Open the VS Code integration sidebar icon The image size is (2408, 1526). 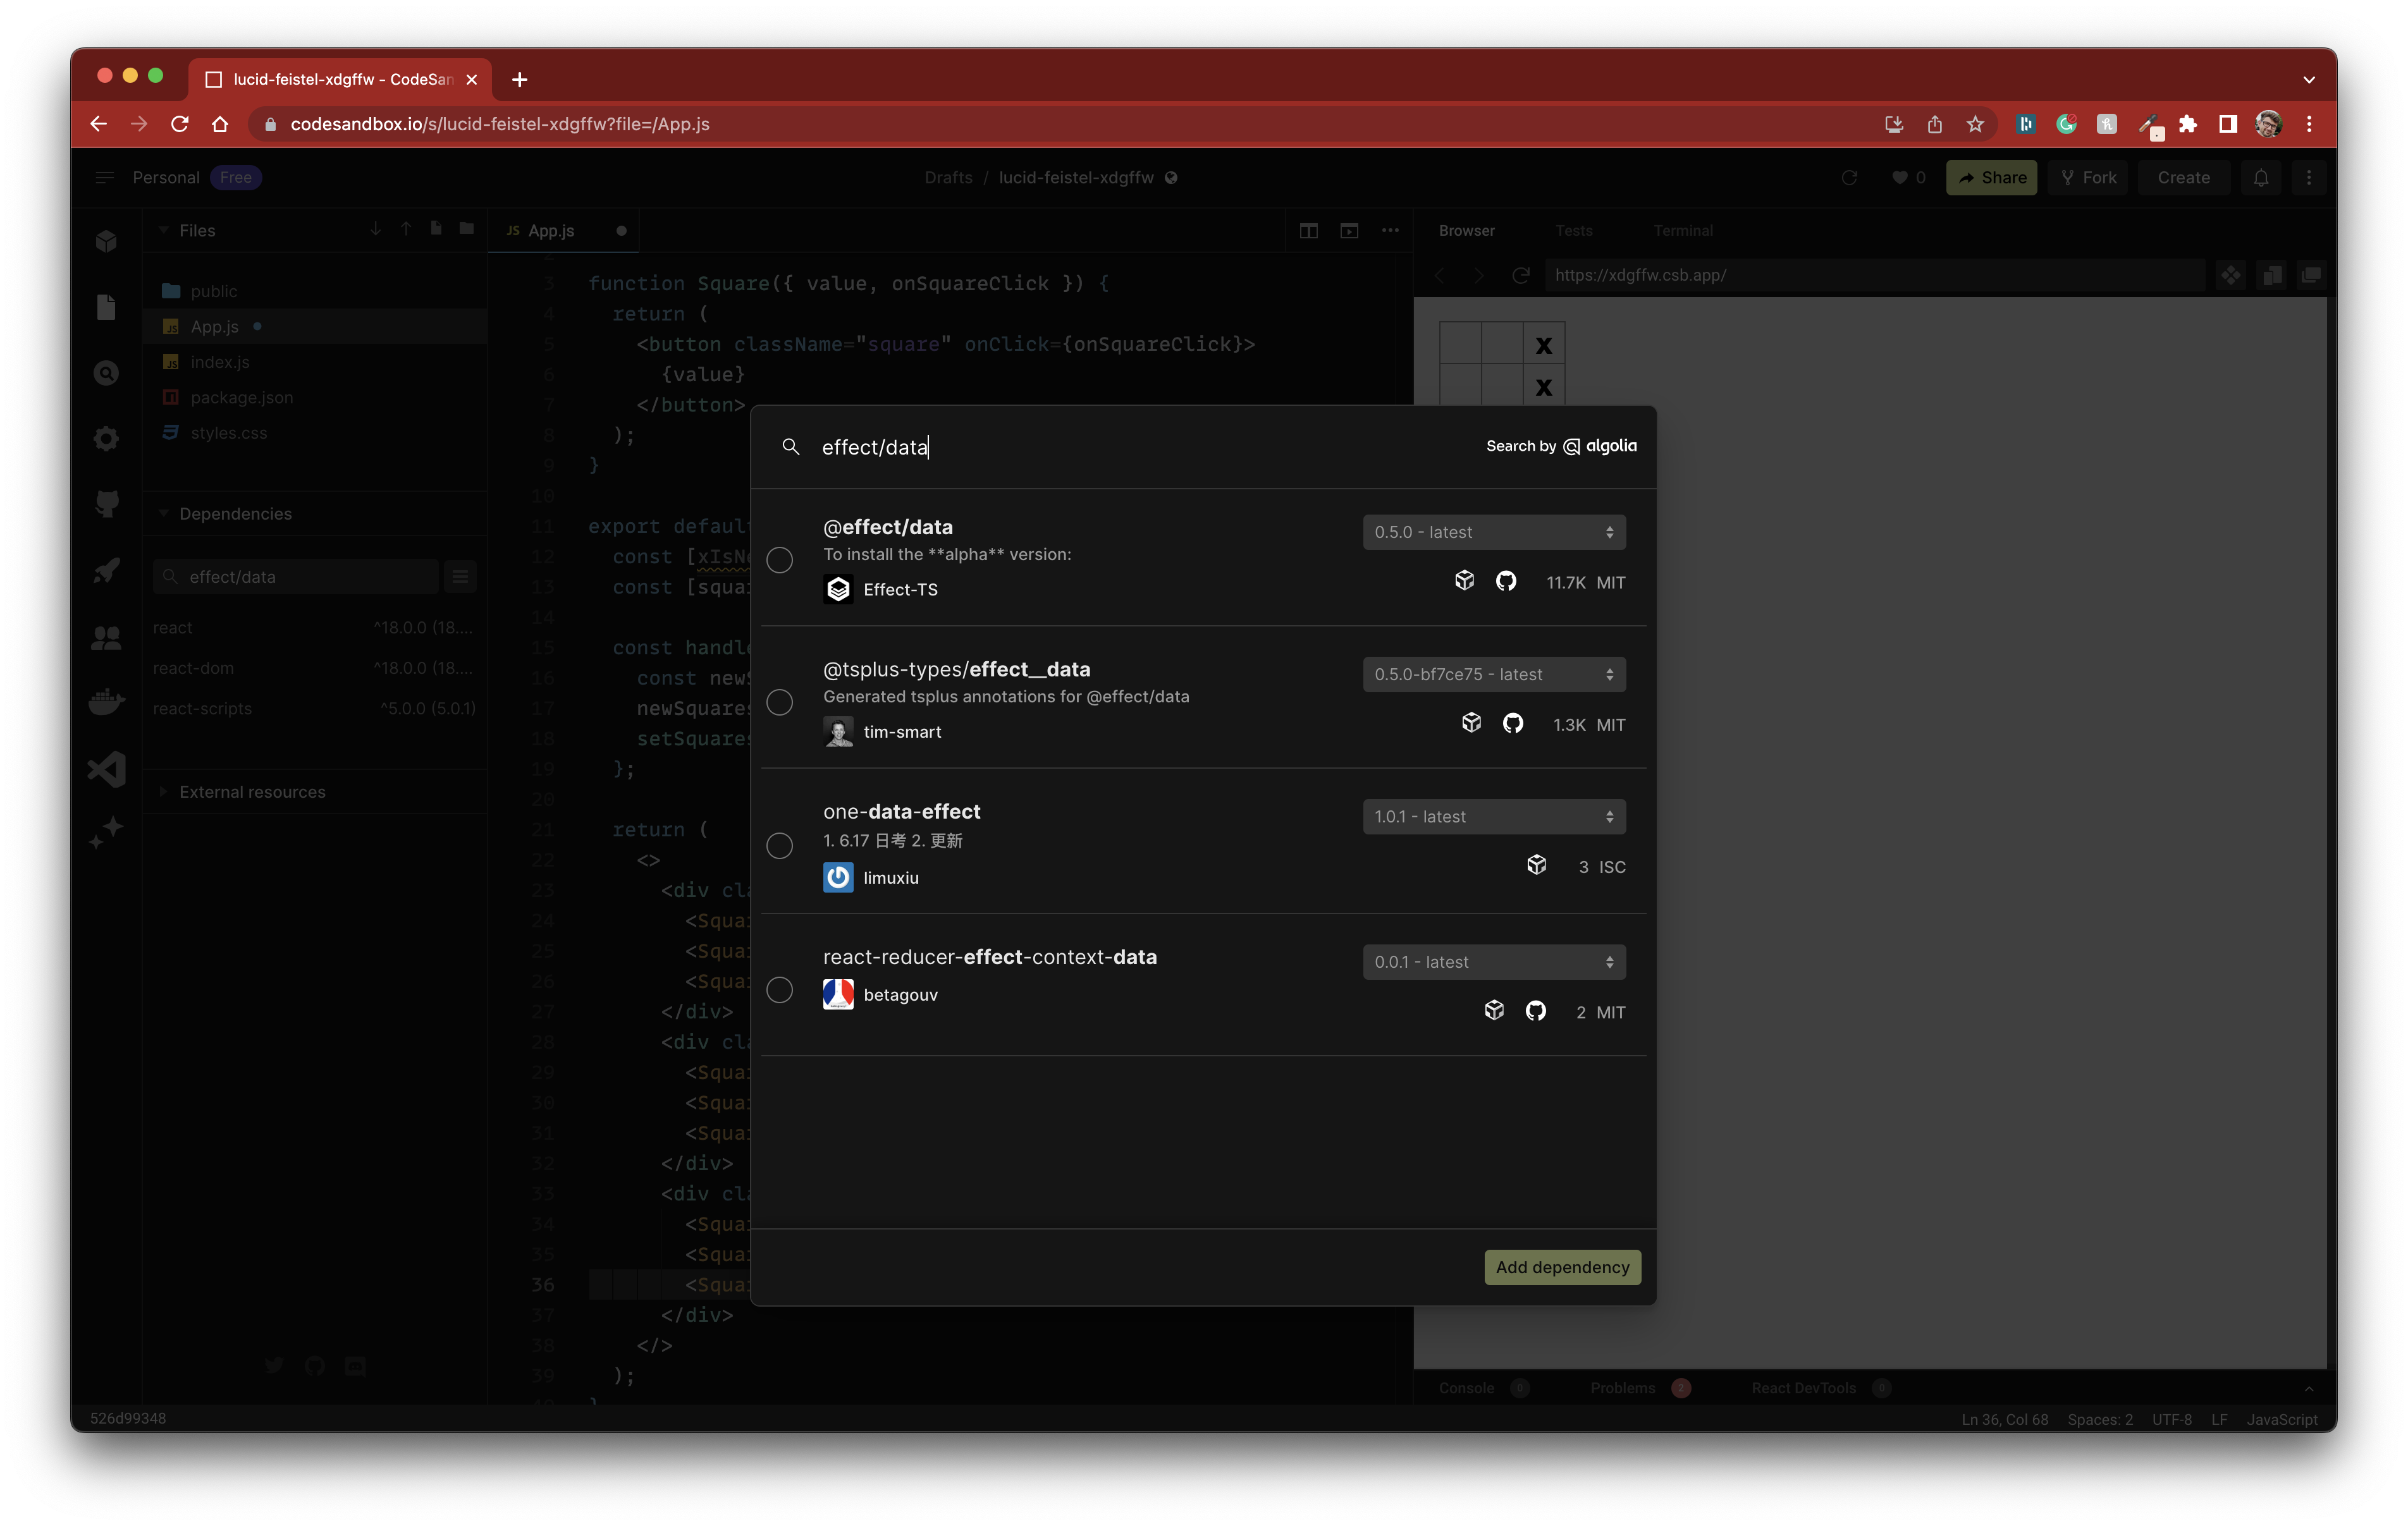pos(106,768)
